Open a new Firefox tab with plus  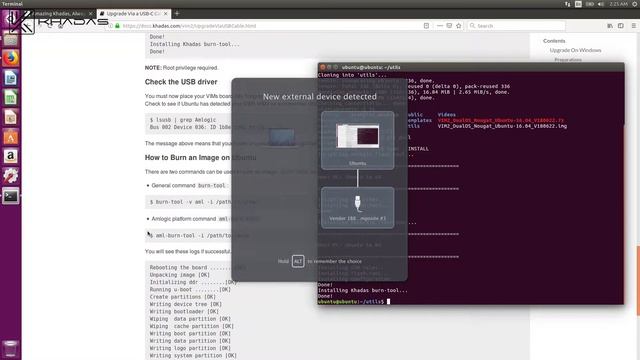coord(177,13)
